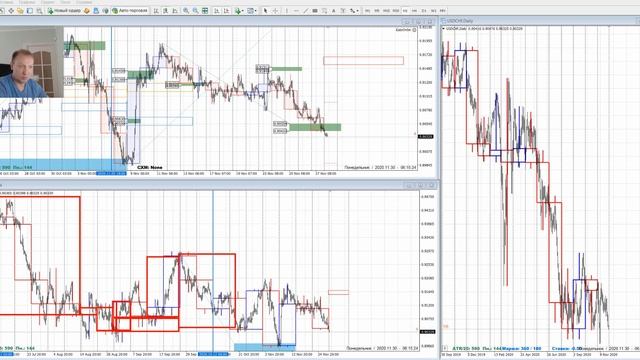Switch chart to line chart style

[x=175, y=11]
